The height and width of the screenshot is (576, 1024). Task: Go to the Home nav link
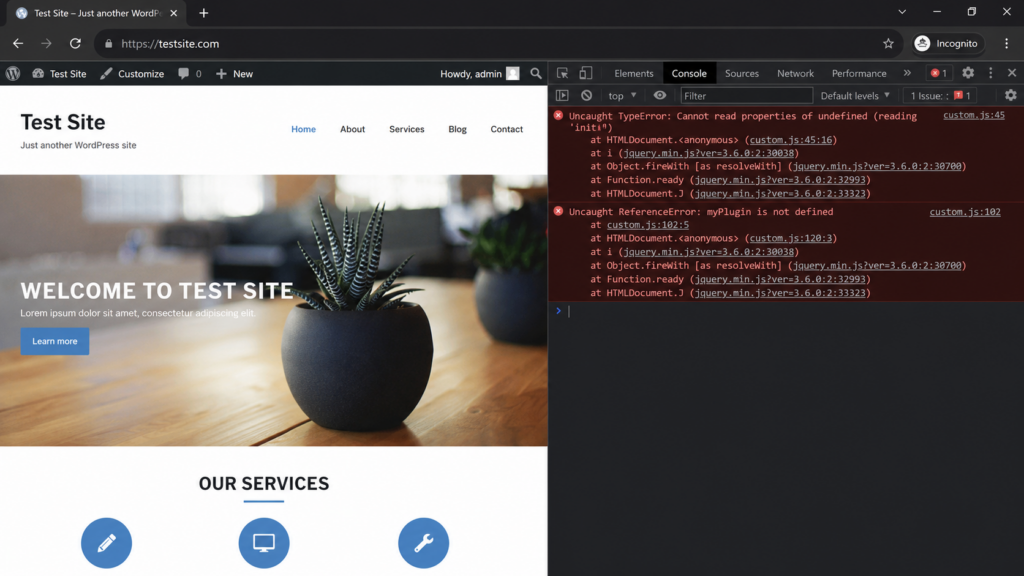[x=303, y=129]
